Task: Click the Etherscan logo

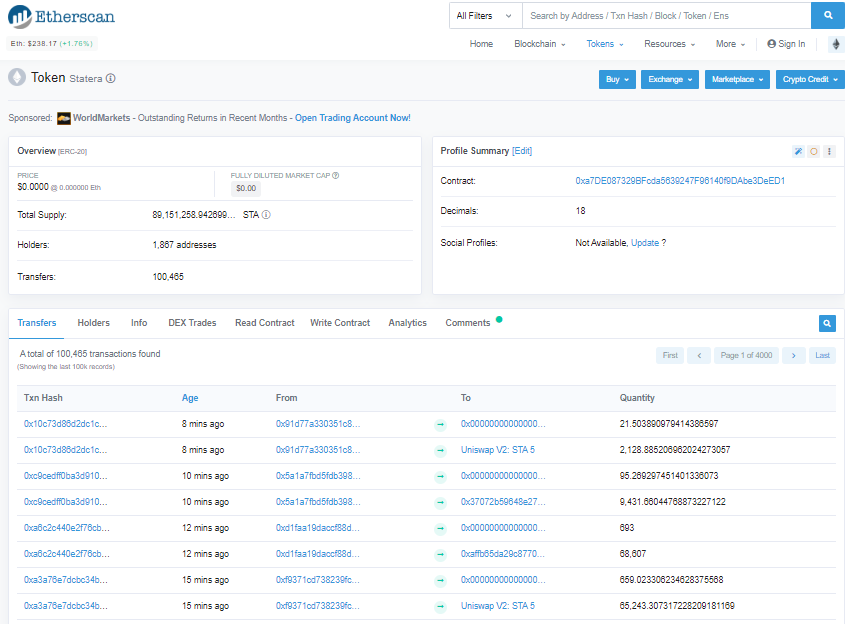Action: click(x=61, y=17)
